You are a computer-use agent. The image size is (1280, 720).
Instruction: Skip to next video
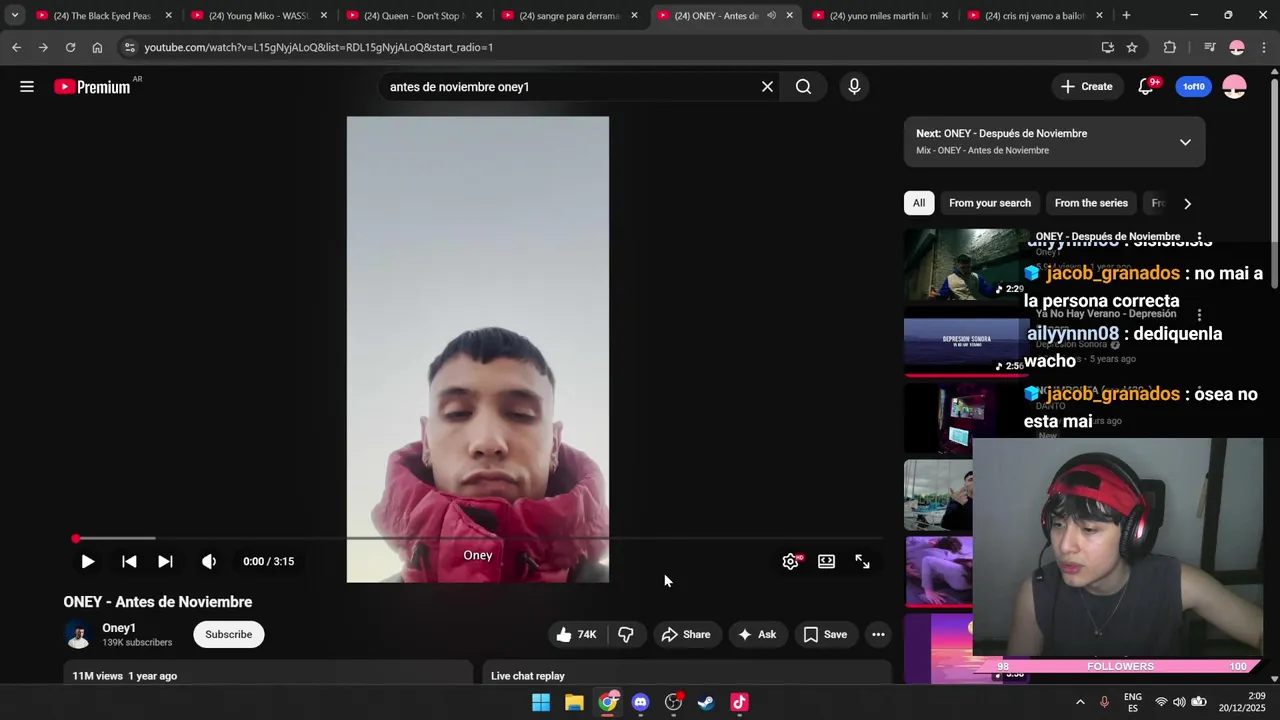165,562
